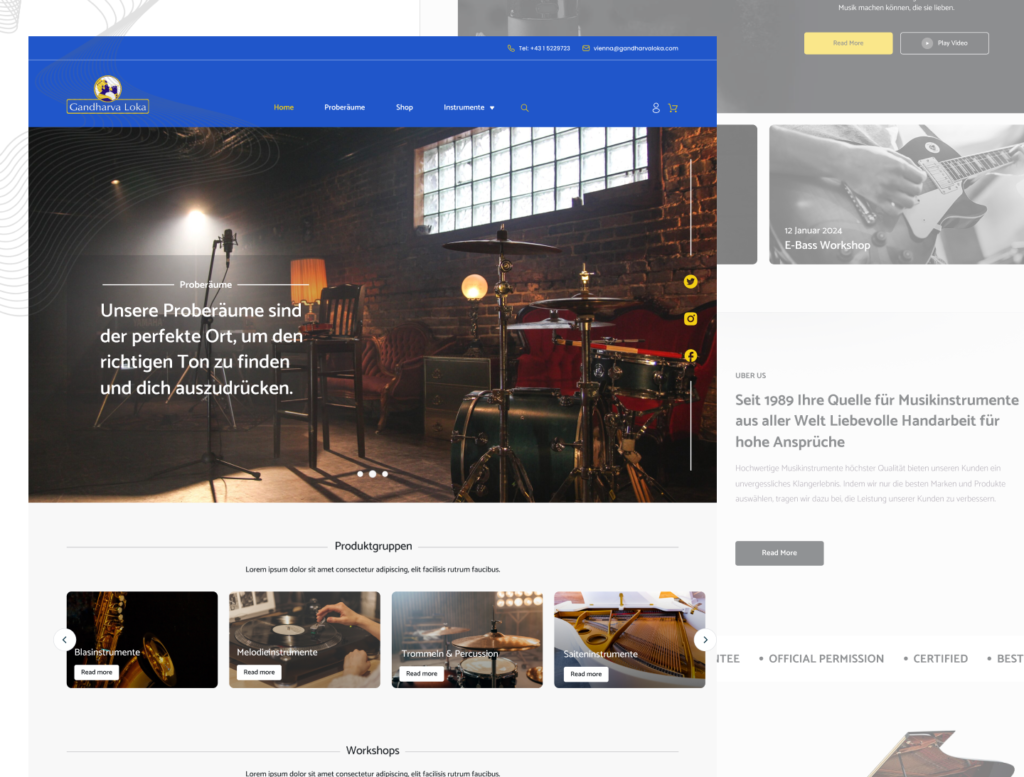Expand the Instrumente dropdown menu
Viewport: 1024px width, 777px height.
469,108
